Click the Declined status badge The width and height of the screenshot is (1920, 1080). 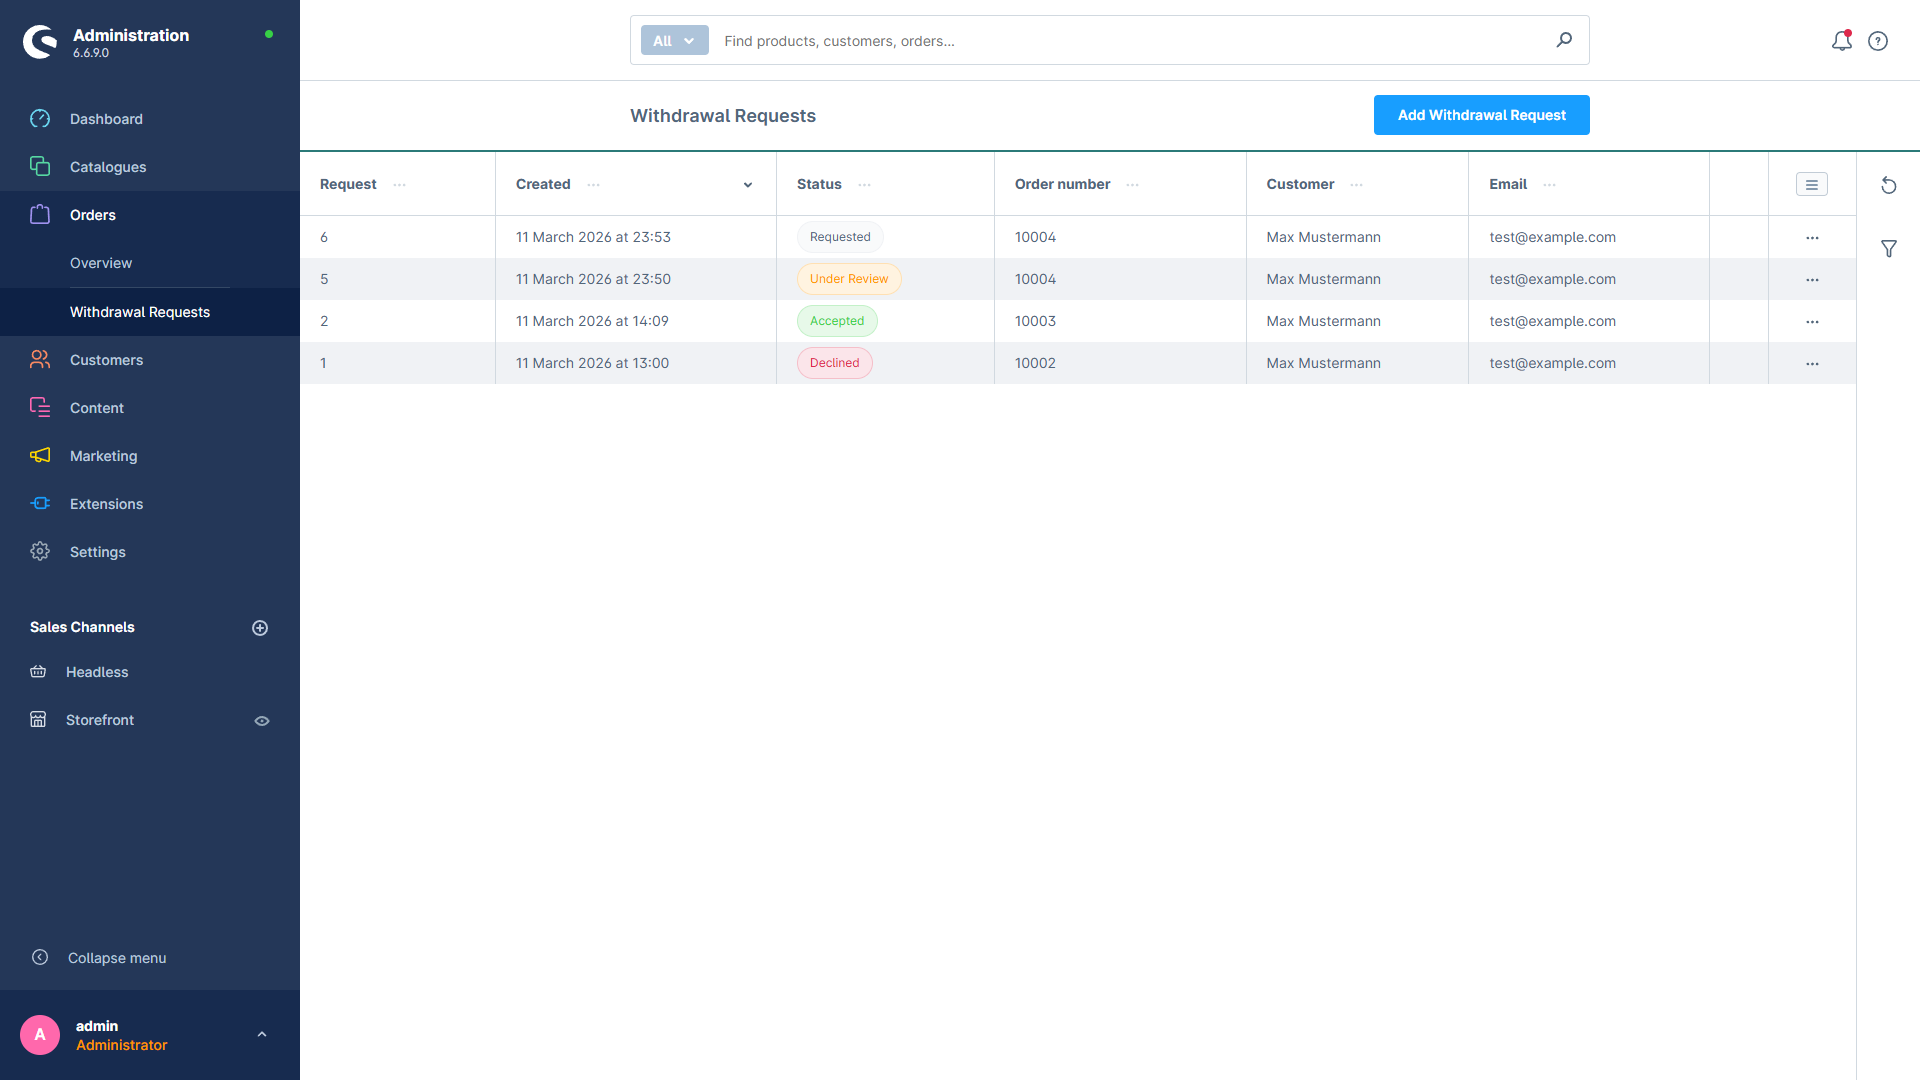pos(834,363)
